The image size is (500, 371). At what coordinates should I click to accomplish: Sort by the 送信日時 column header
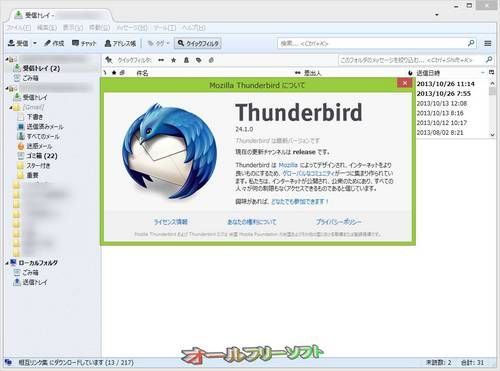click(428, 73)
